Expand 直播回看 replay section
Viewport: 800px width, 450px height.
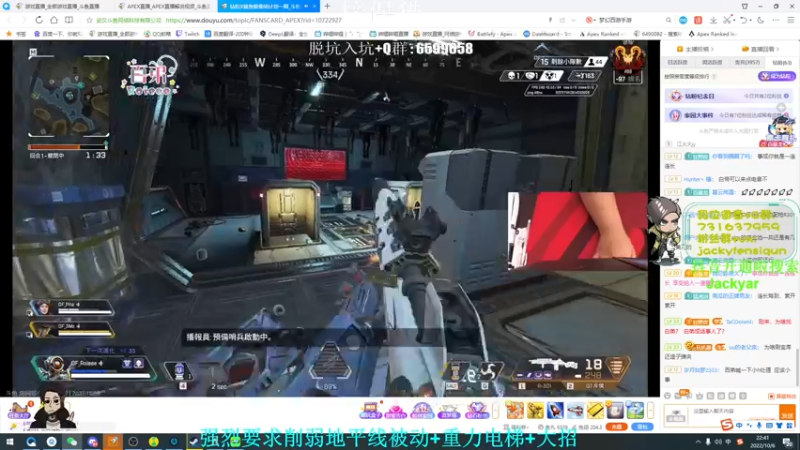(761, 49)
